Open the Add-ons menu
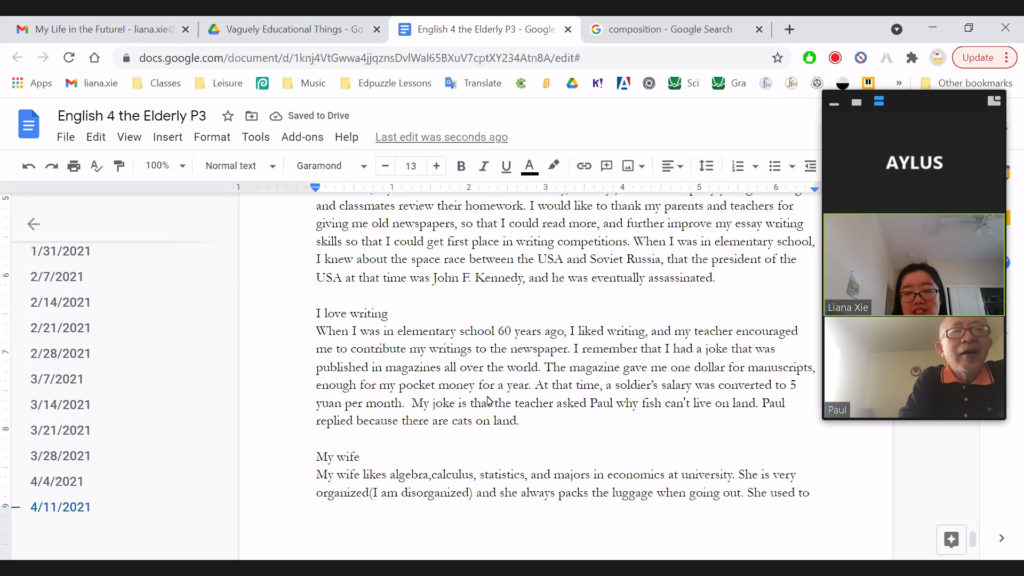The width and height of the screenshot is (1024, 576). point(302,137)
